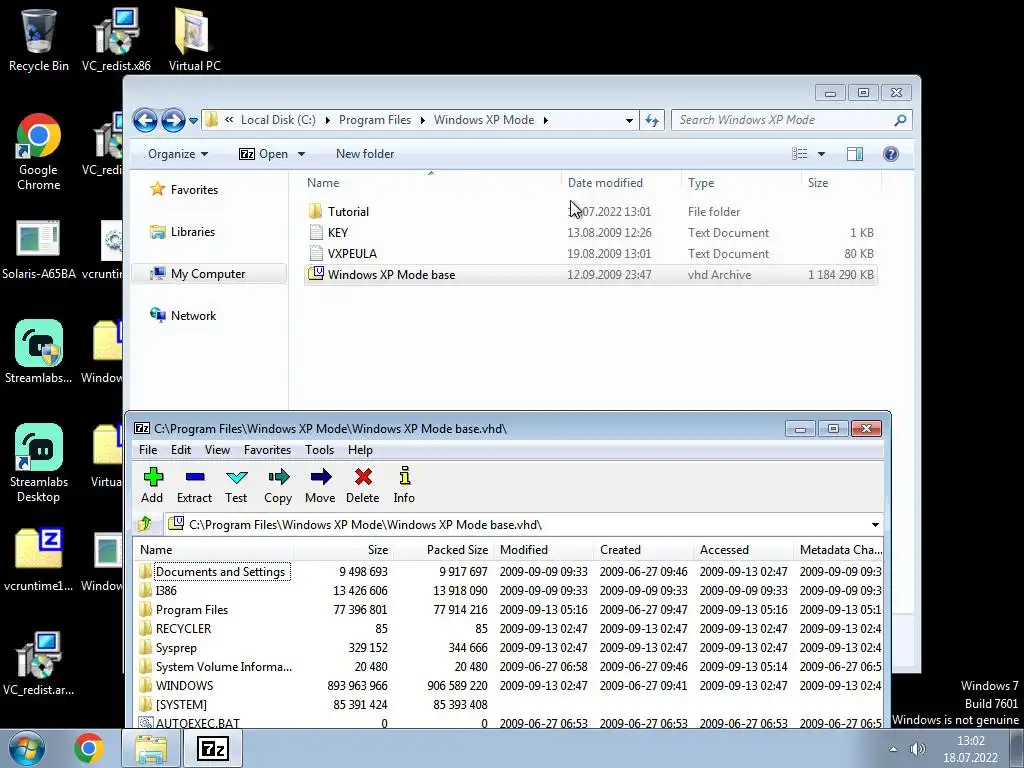Switch to Explorer taskbar button
This screenshot has height=768, width=1024.
point(151,748)
